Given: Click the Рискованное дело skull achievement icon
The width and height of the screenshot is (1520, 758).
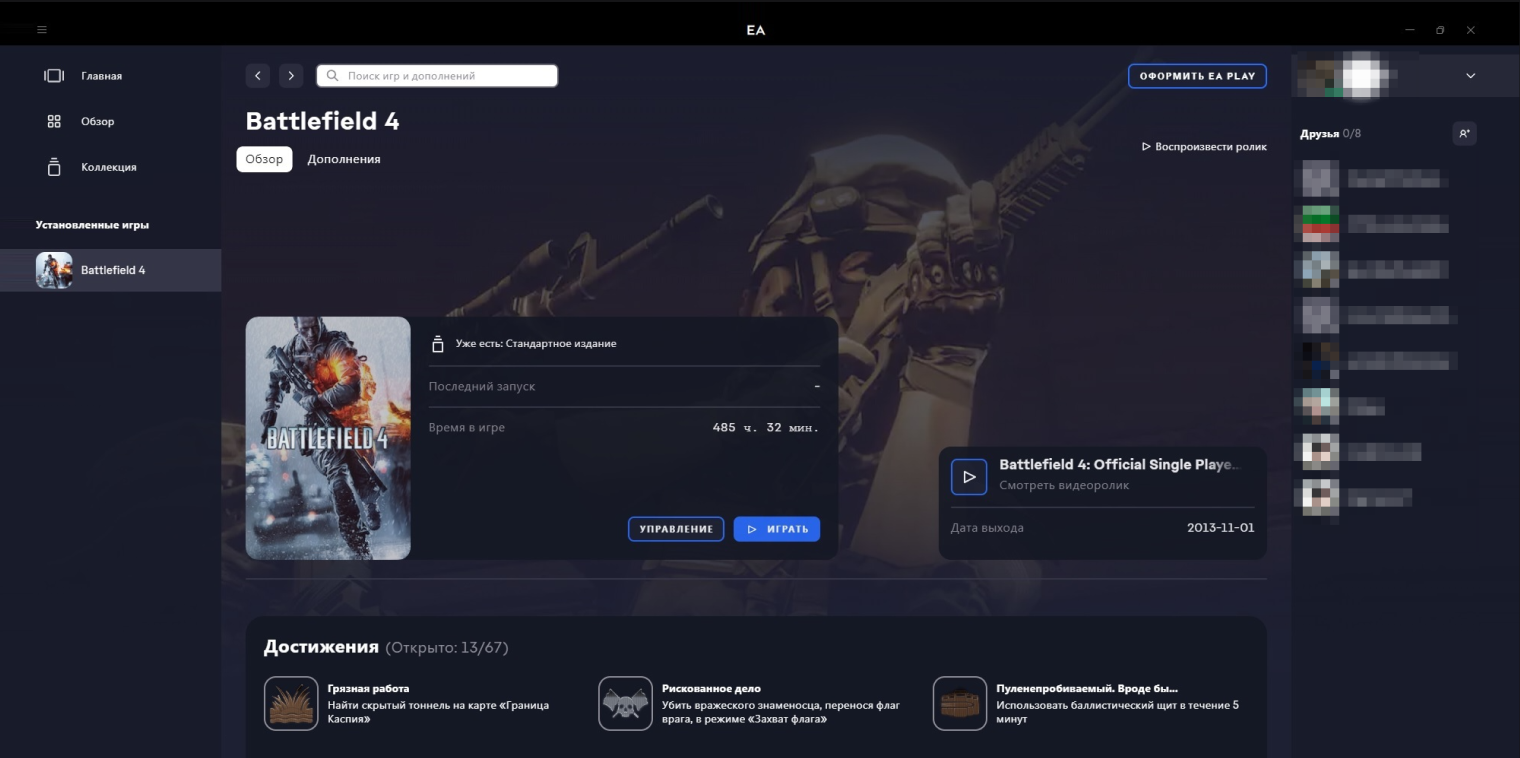Looking at the screenshot, I should 625,703.
